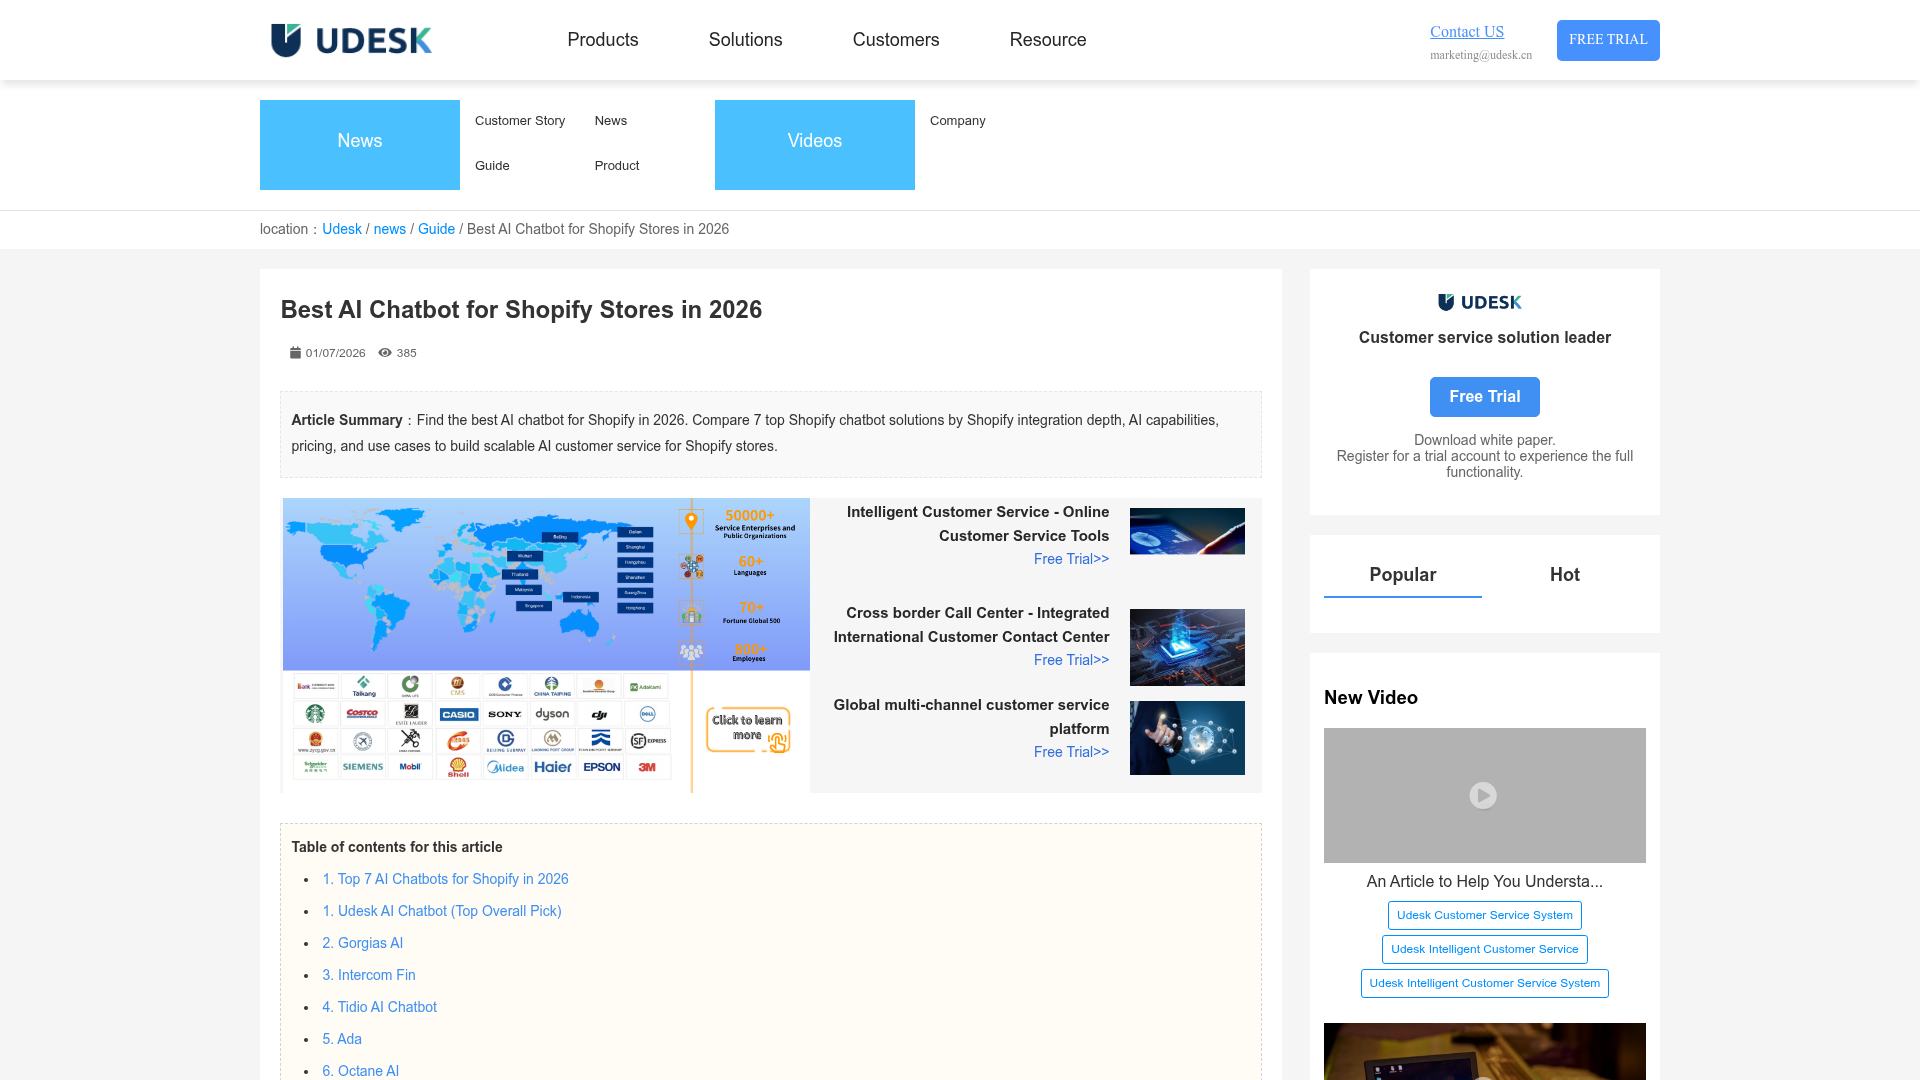This screenshot has height=1080, width=1920.
Task: Open the second video thumbnail at the bottom
Action: pyautogui.click(x=1484, y=1051)
